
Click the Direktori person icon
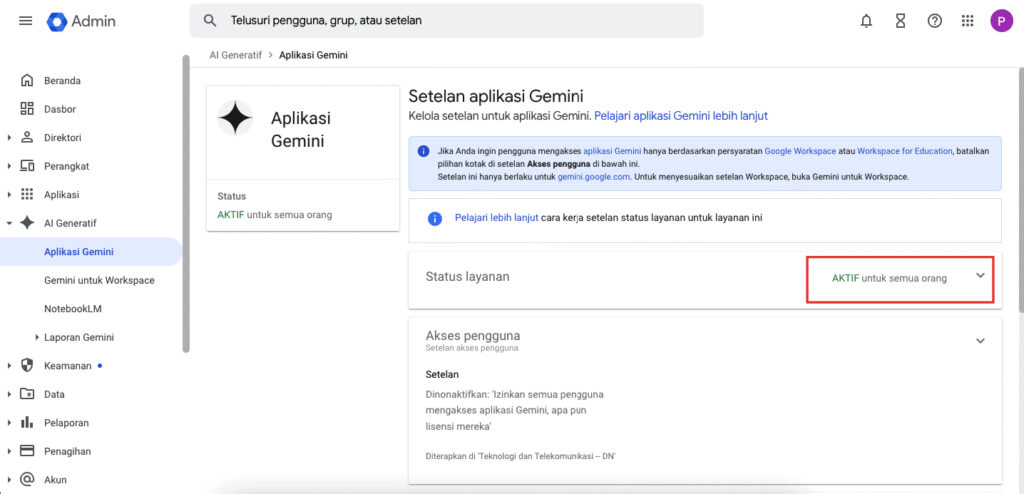point(27,137)
